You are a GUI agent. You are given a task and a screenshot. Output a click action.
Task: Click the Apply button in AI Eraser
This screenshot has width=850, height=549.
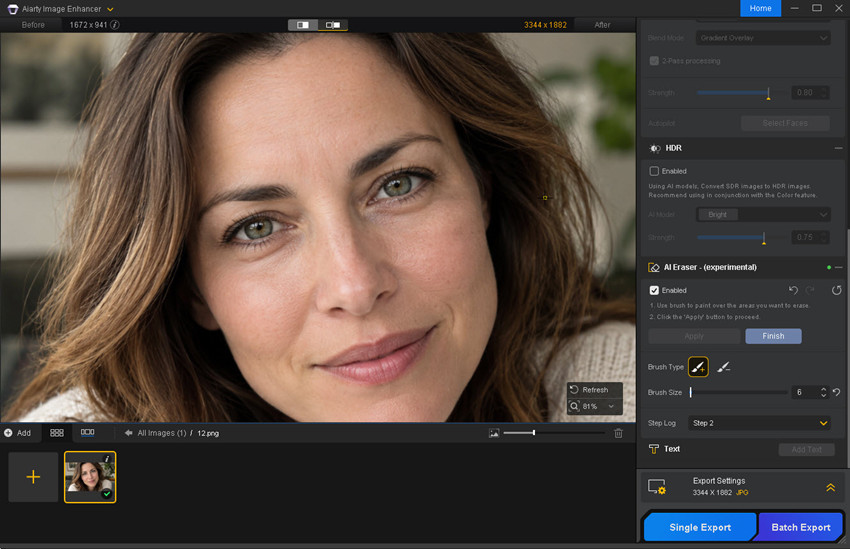(694, 336)
